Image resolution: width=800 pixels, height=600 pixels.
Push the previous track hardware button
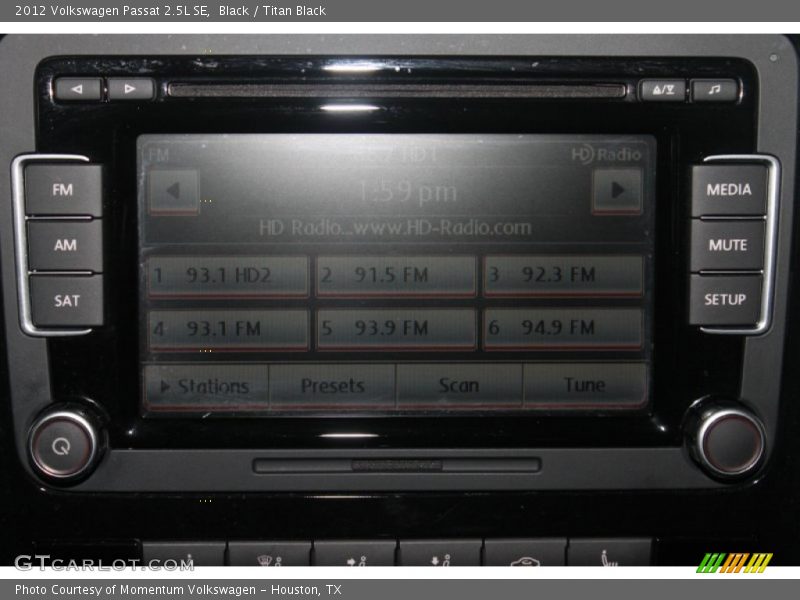pyautogui.click(x=78, y=89)
